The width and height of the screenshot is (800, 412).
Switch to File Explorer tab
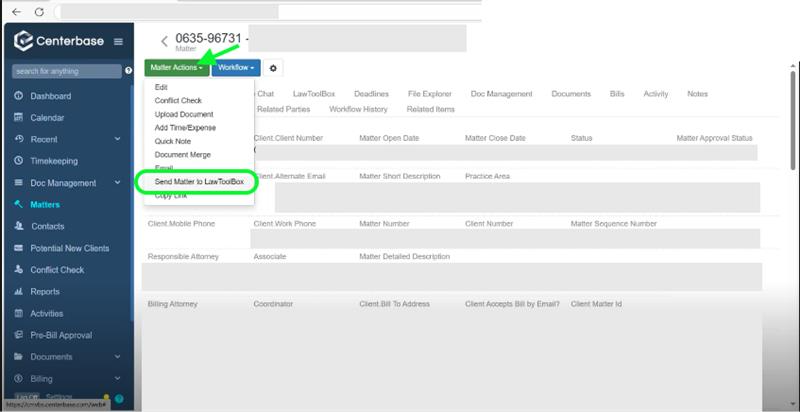[430, 94]
